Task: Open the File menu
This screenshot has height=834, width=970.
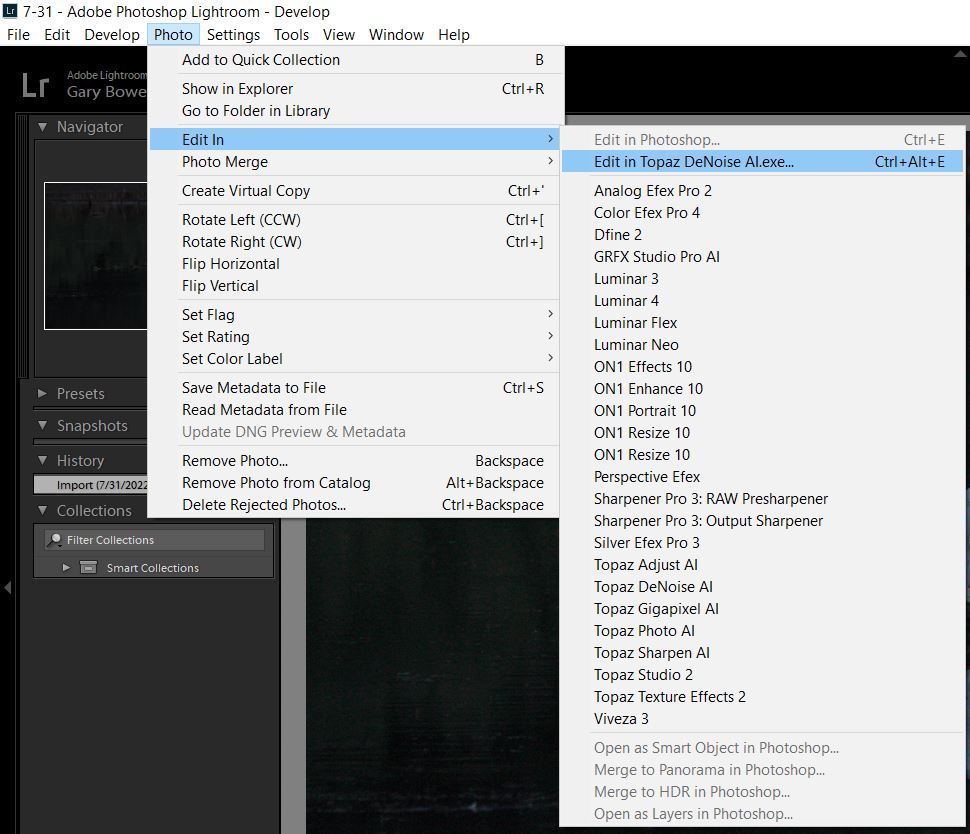Action: point(18,34)
